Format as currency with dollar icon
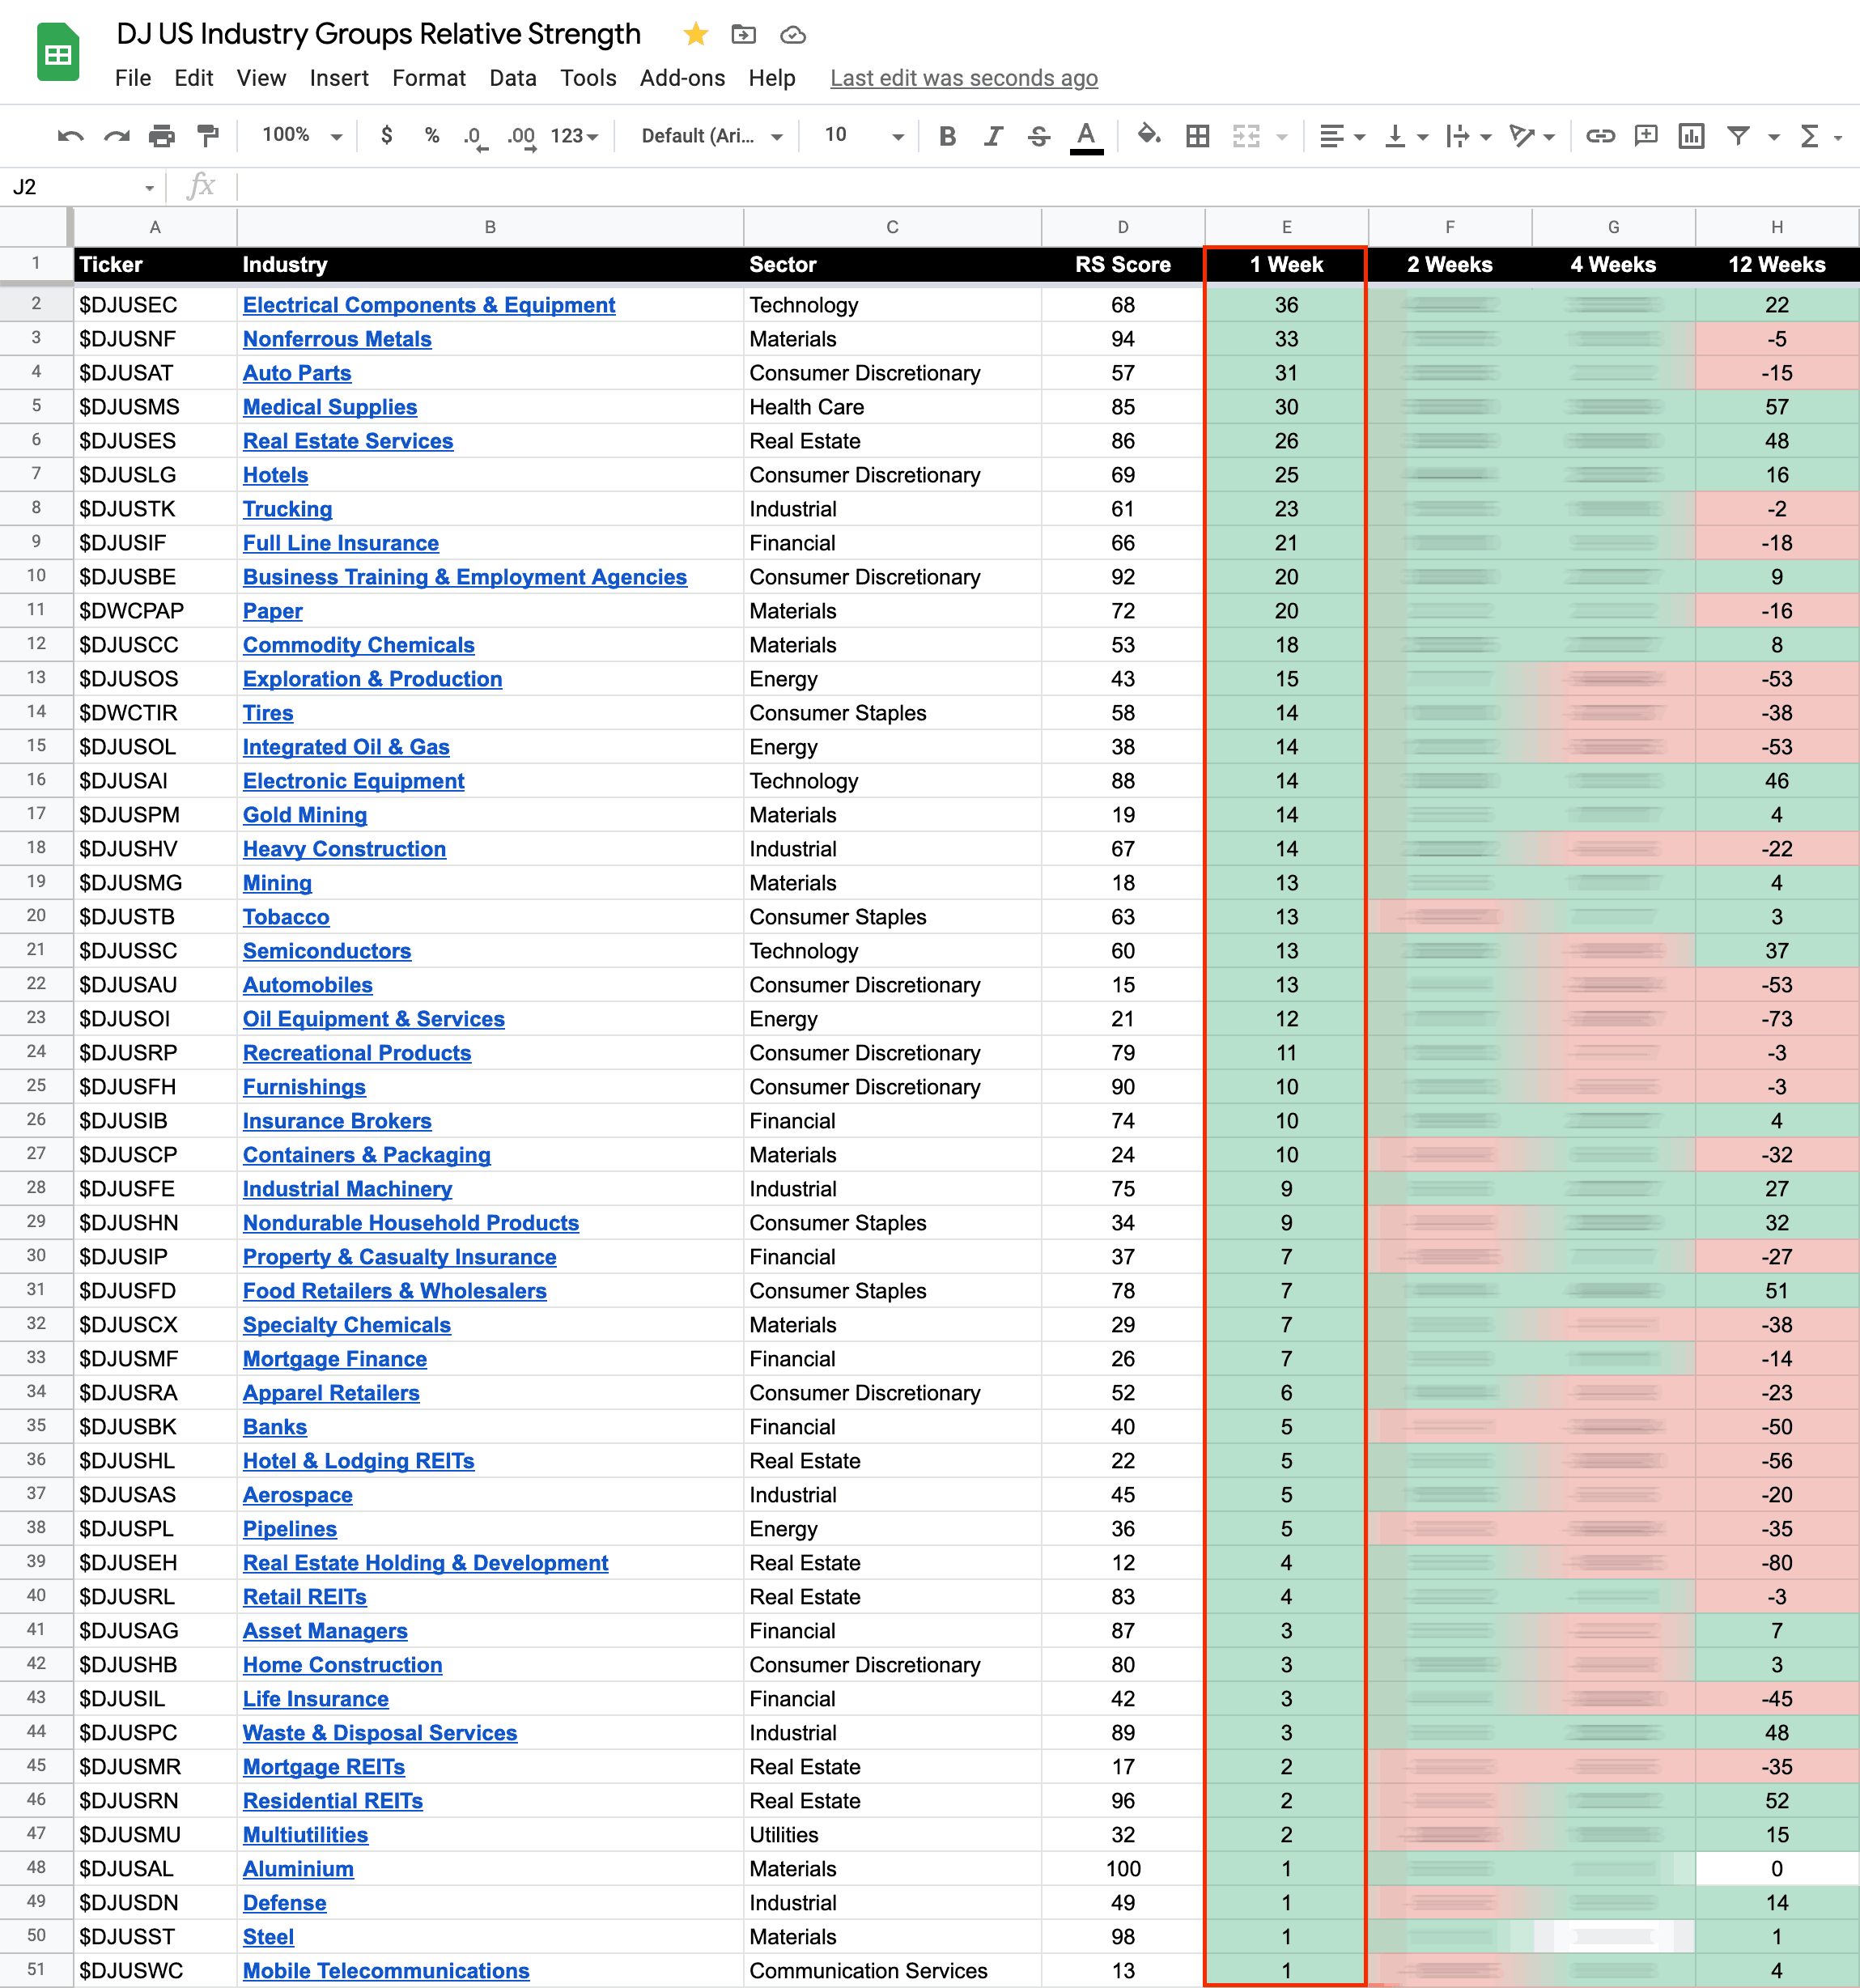 pos(387,135)
